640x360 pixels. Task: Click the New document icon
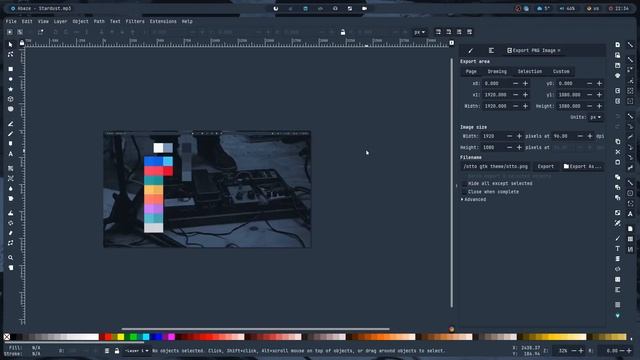coord(618,44)
